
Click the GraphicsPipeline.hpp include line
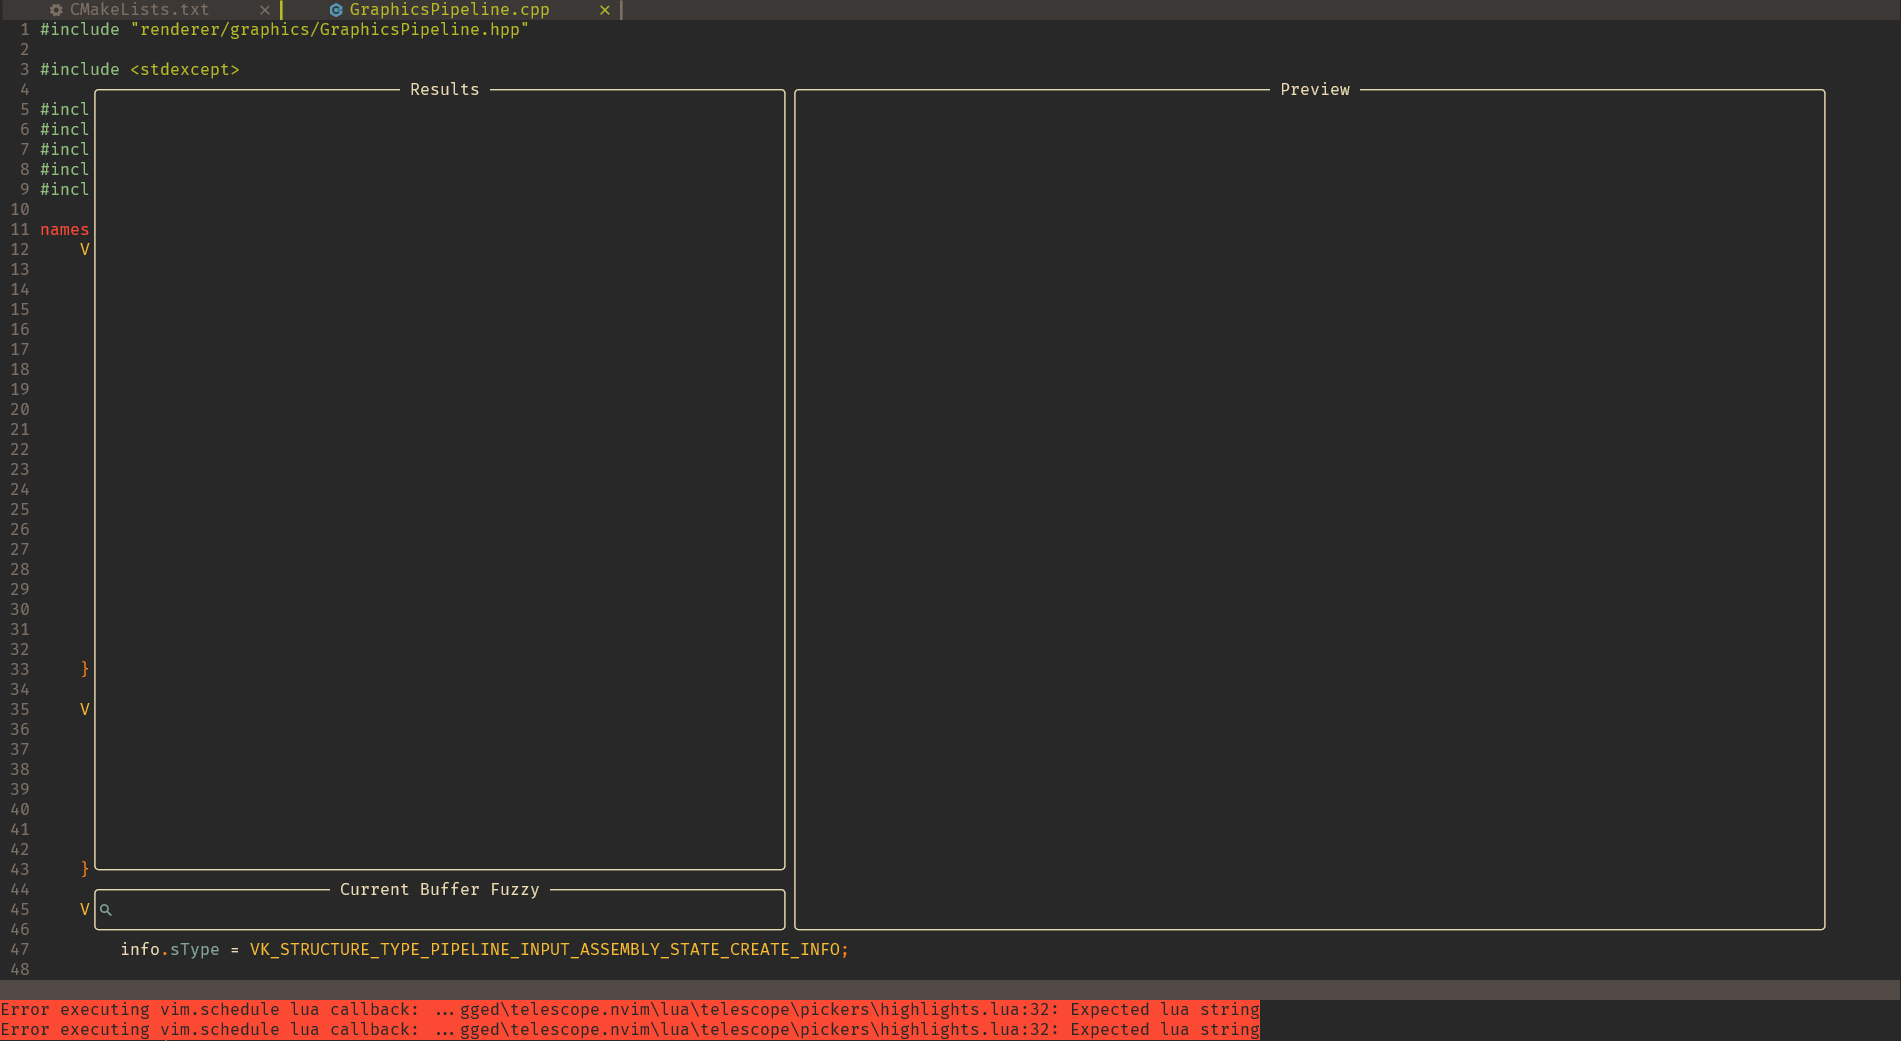click(285, 30)
